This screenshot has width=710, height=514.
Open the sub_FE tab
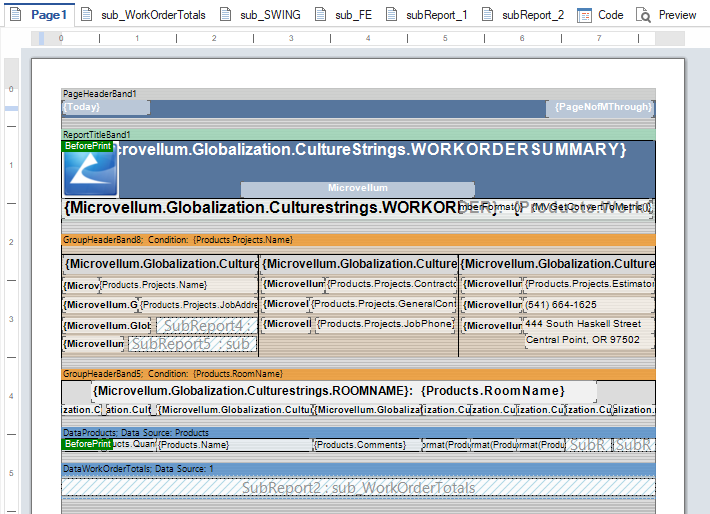tap(343, 15)
